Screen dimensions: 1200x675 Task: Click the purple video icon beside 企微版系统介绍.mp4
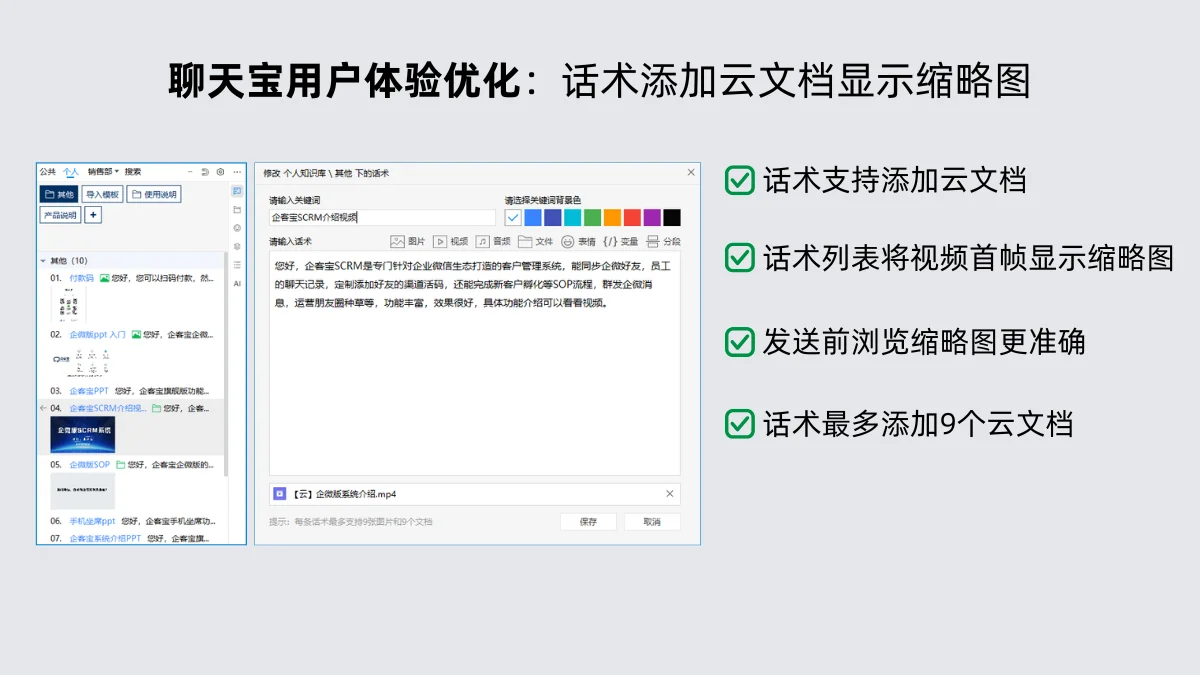tap(280, 493)
